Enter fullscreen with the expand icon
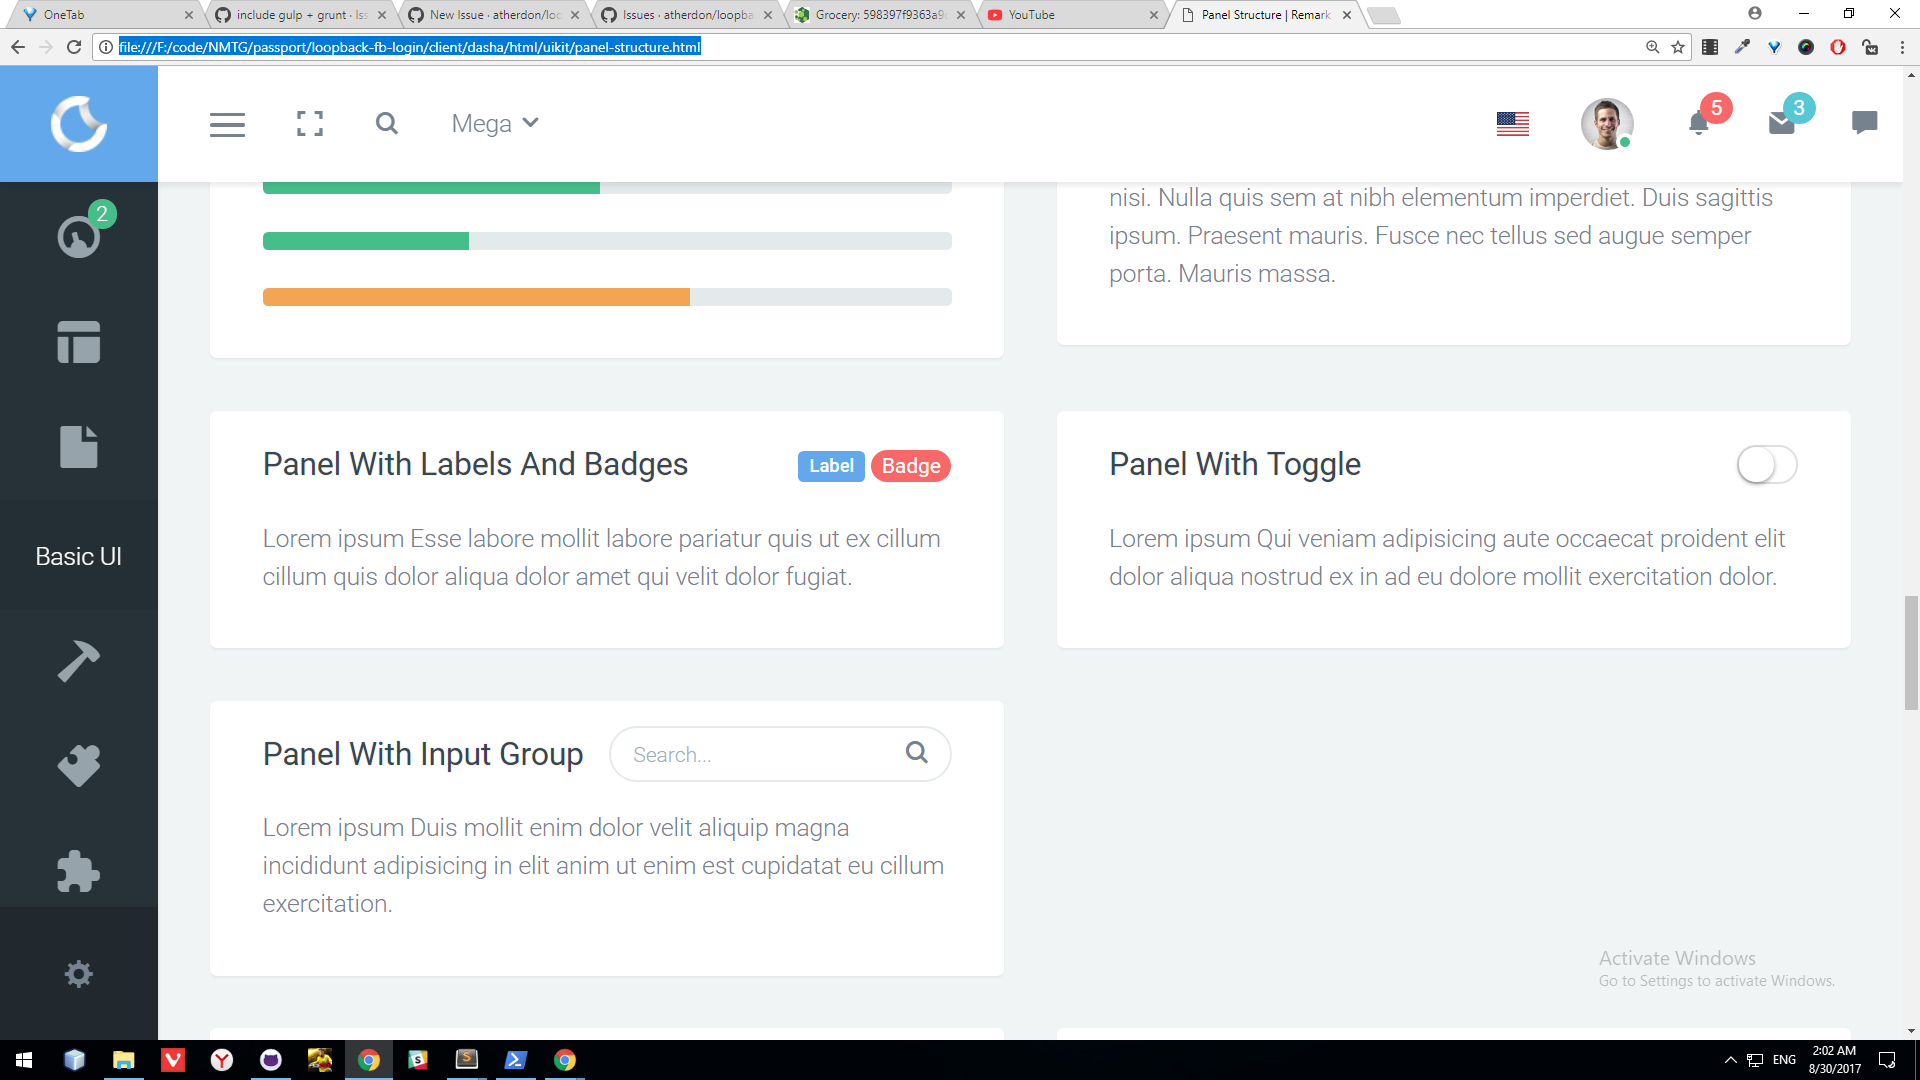This screenshot has width=1920, height=1080. click(310, 124)
